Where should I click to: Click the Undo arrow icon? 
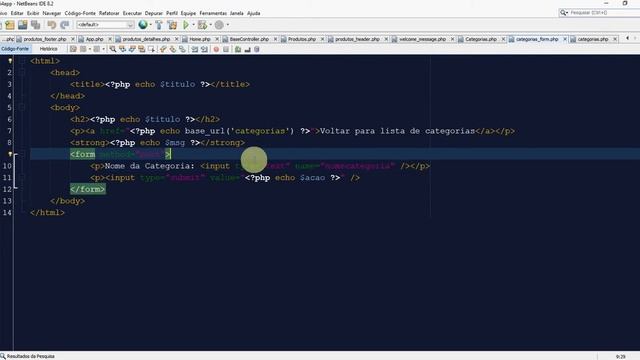51,25
